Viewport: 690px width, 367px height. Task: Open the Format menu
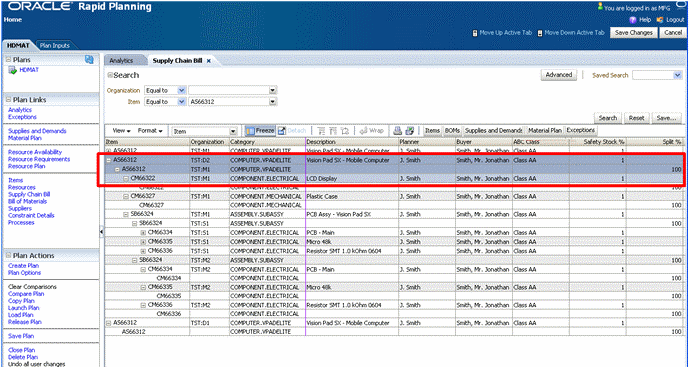[150, 131]
